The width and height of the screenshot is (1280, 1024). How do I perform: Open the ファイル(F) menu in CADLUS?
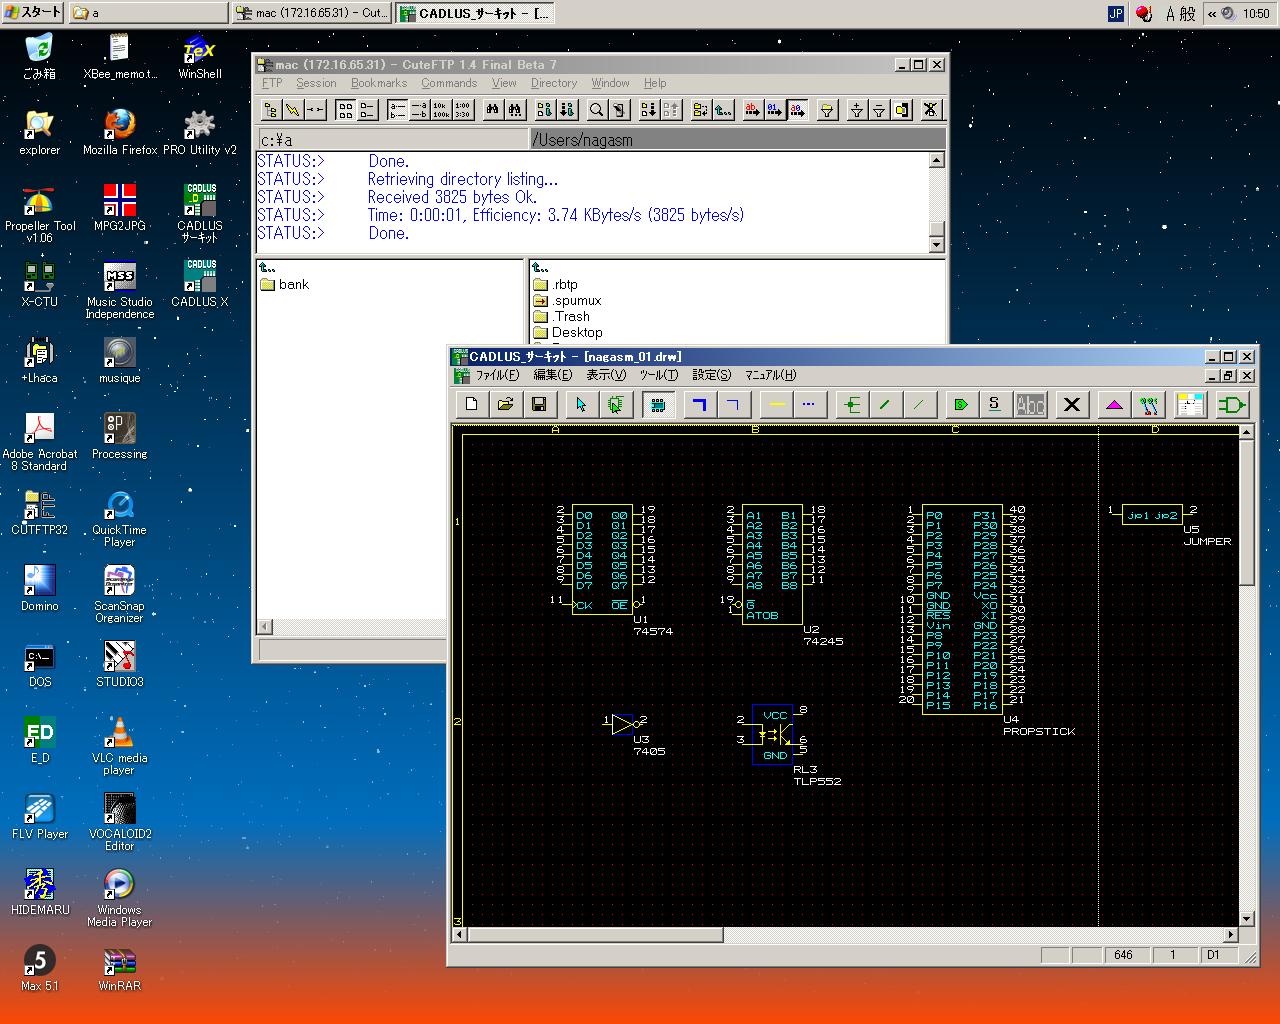497,375
